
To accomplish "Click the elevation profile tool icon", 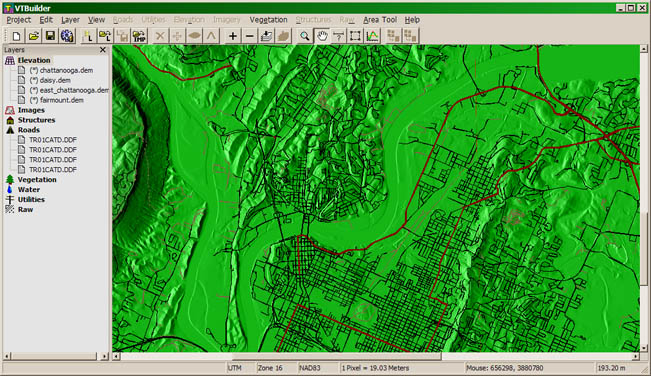I will (x=372, y=36).
